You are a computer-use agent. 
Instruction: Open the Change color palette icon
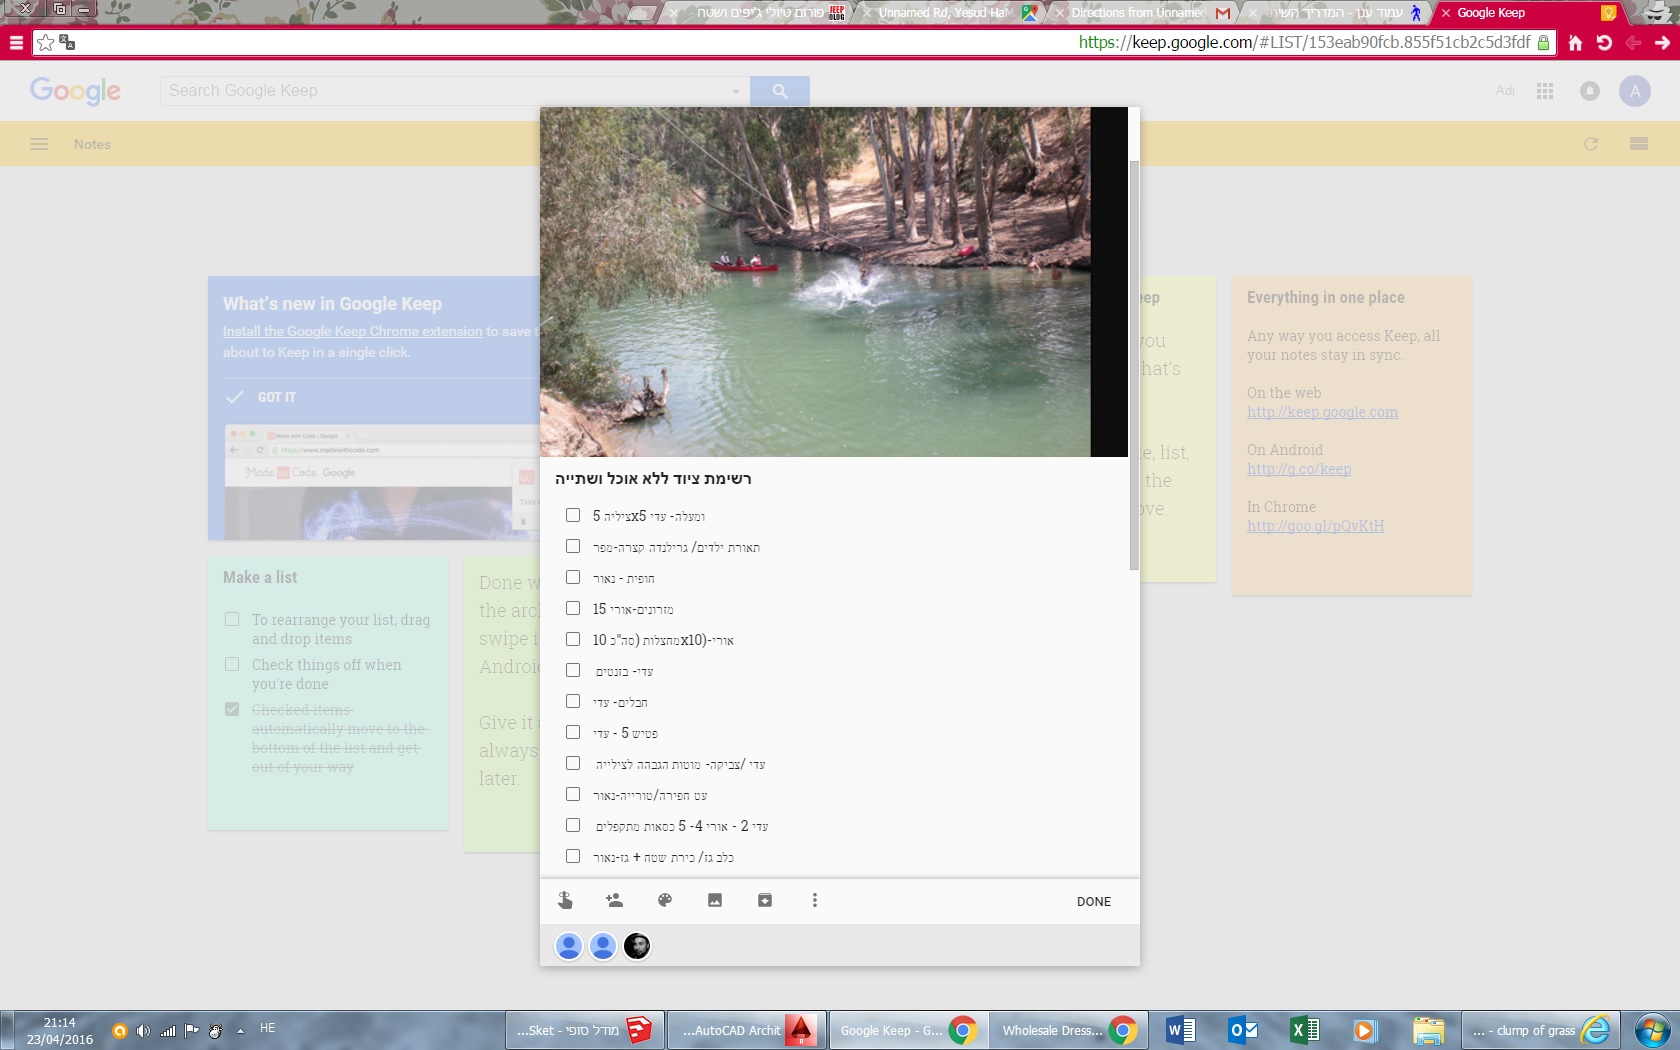[x=665, y=900]
